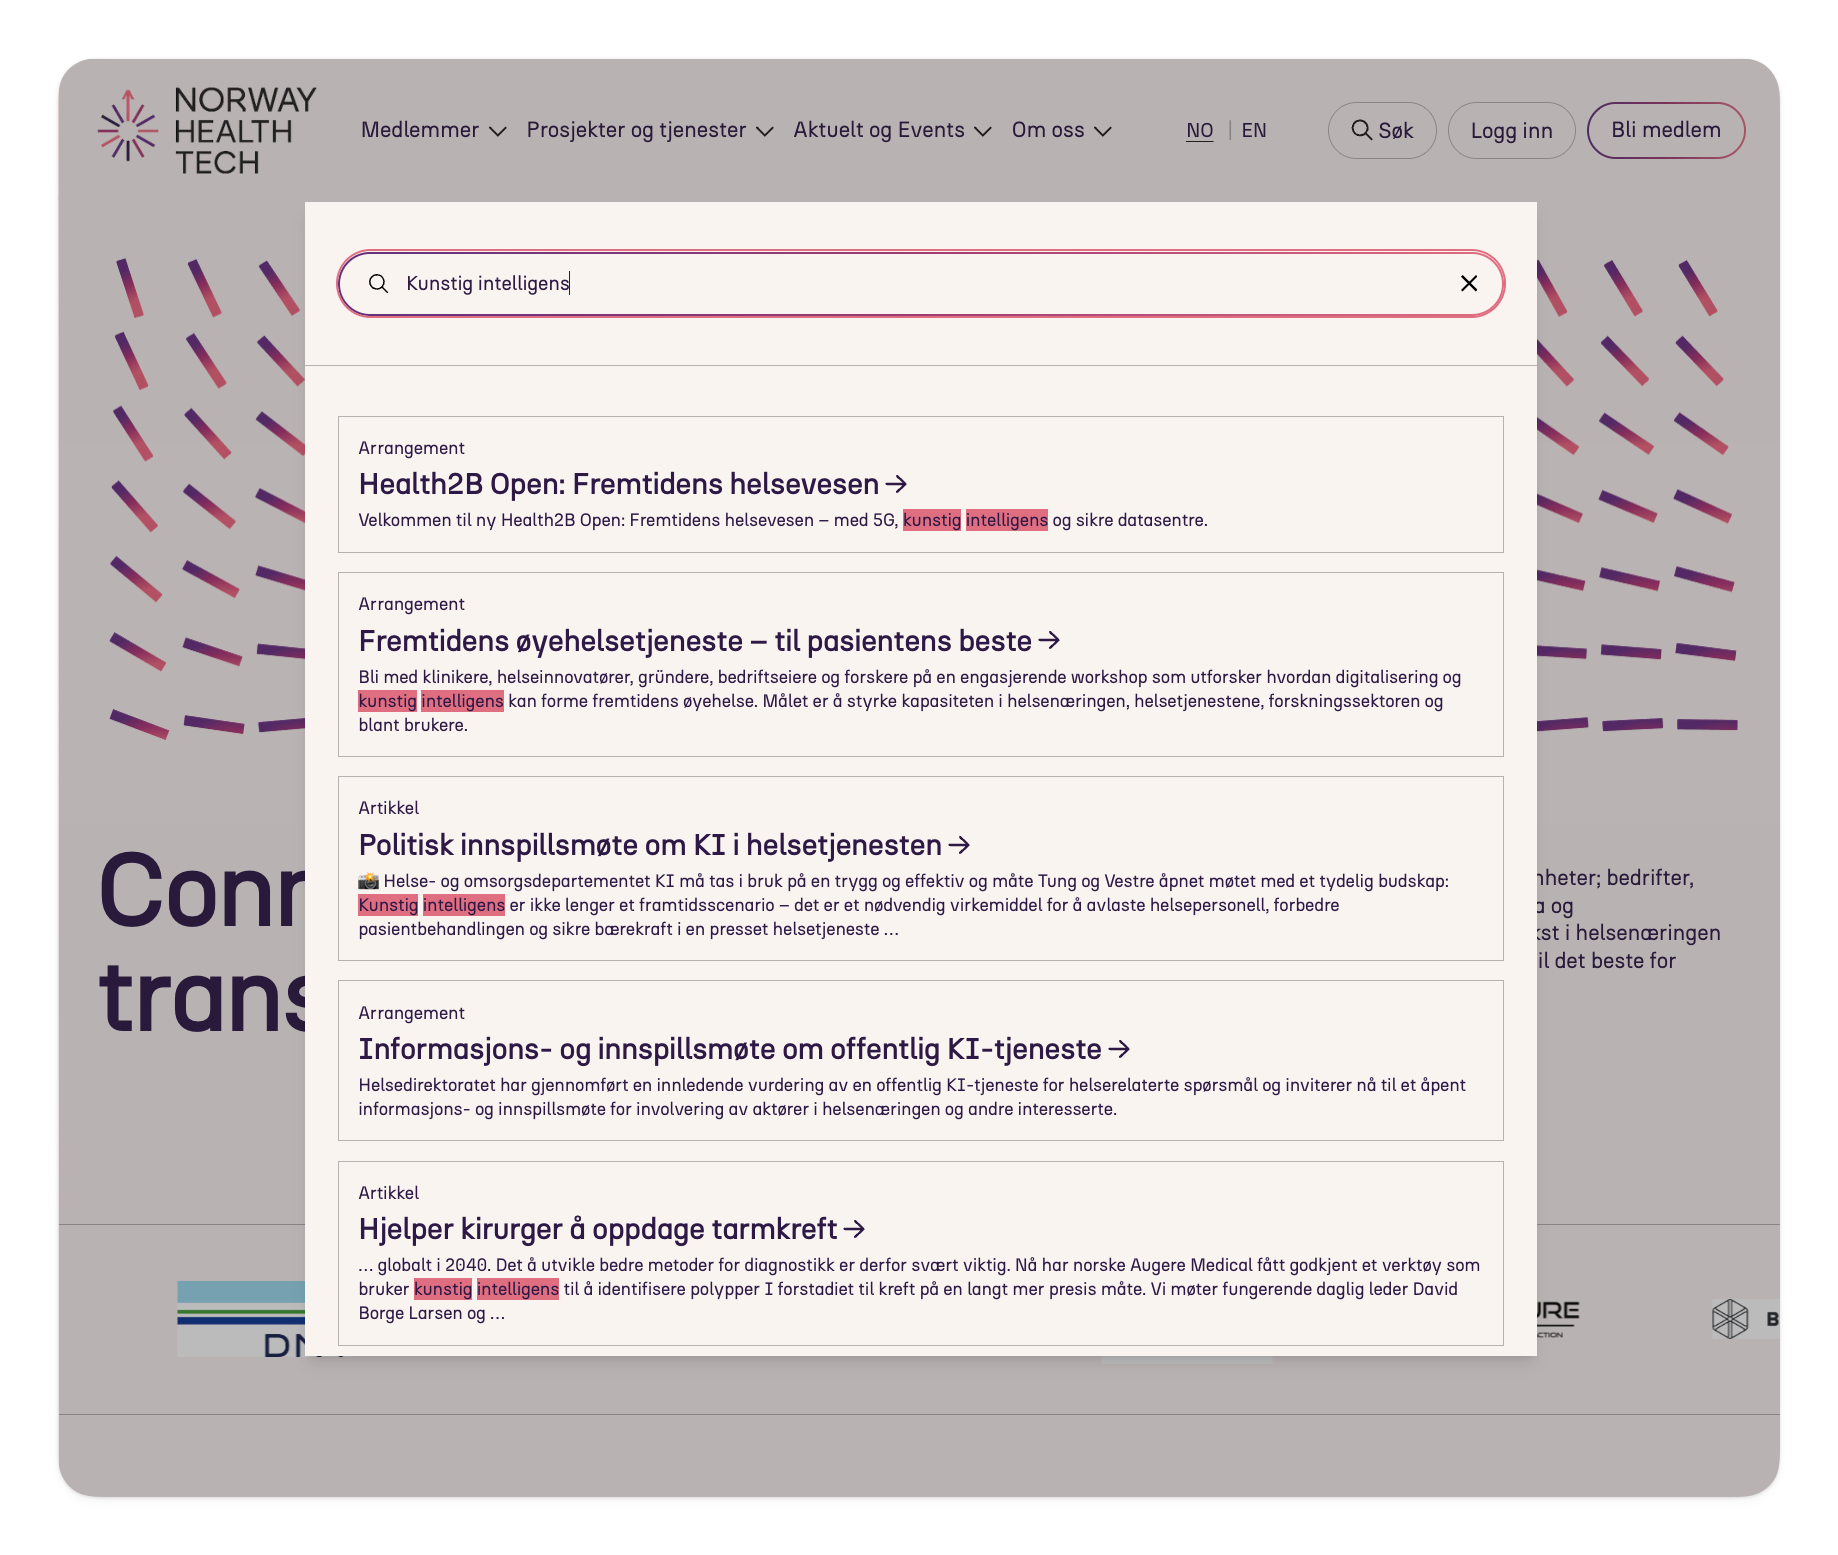Expand Prosjekter og tjenester menu

[650, 130]
